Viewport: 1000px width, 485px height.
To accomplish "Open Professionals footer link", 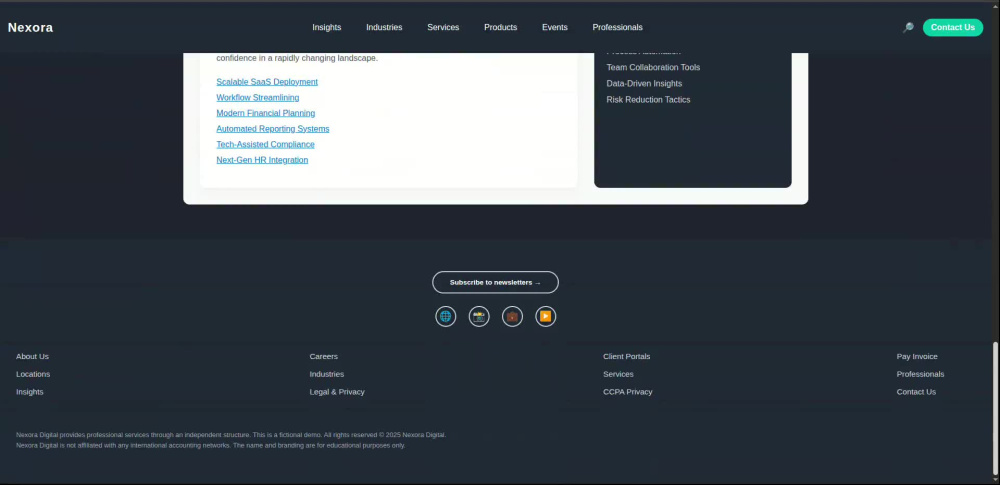I will (920, 374).
